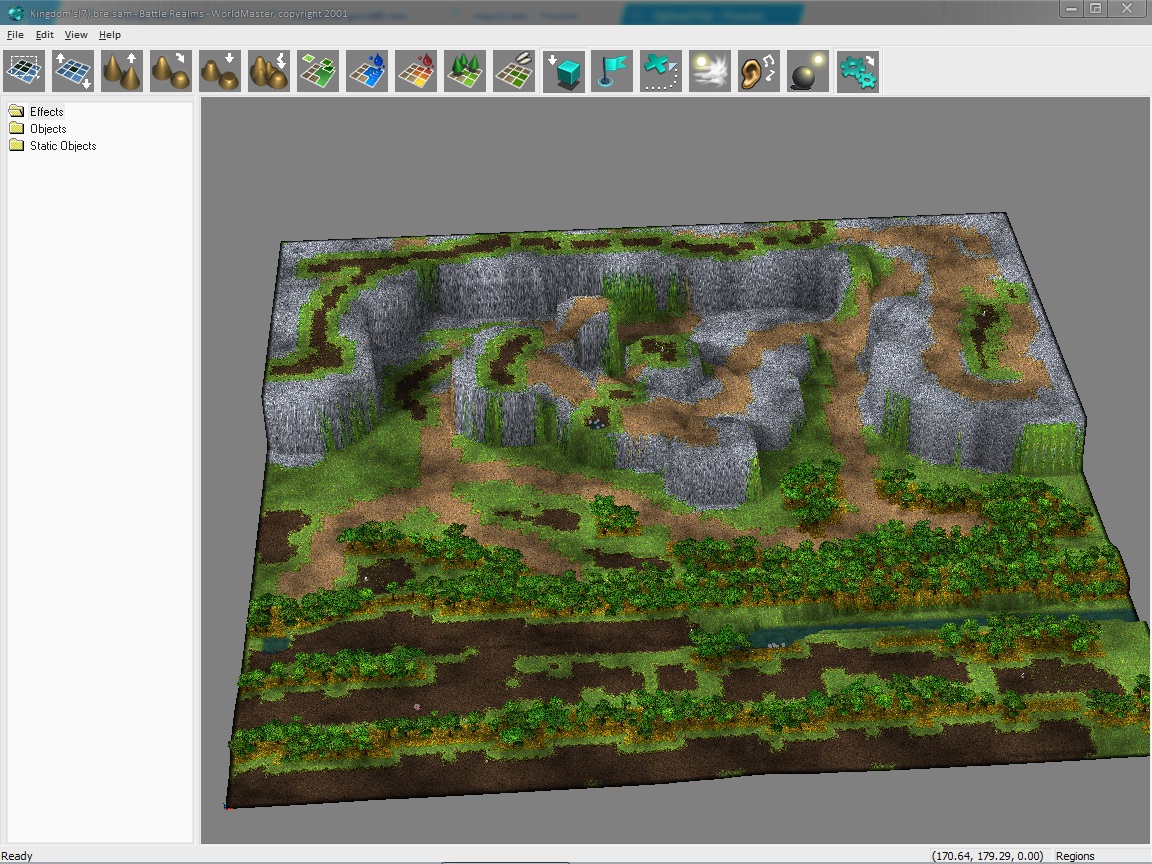
Task: Pick the smooth terrain tool
Action: click(171, 71)
